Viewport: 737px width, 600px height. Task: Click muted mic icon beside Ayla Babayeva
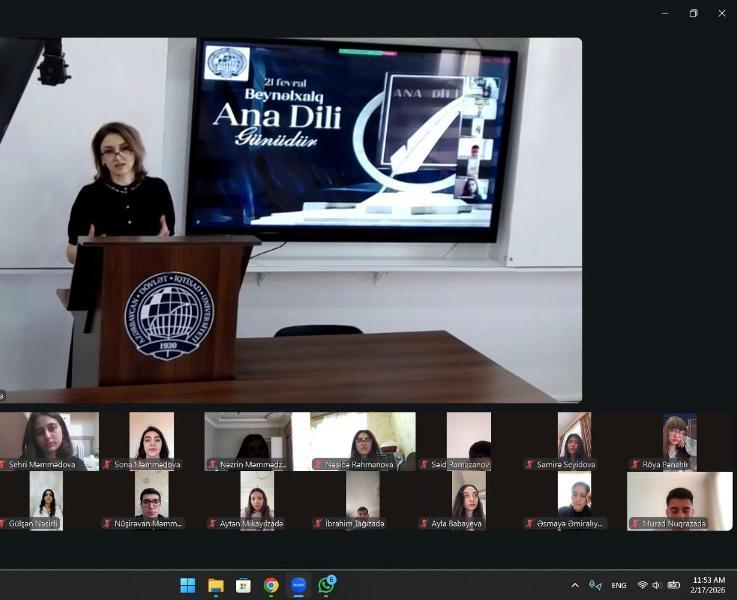(424, 523)
